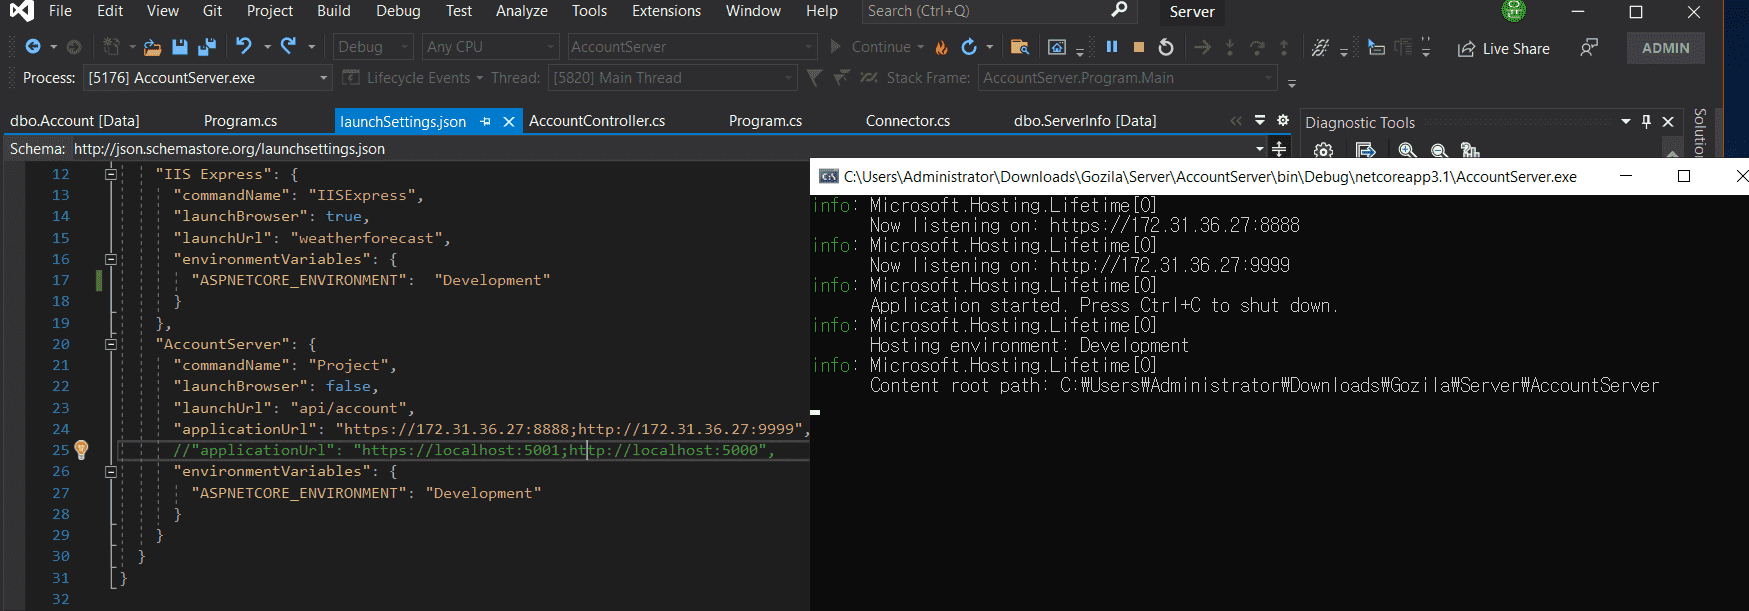Collapse the "IIS Express" JSON block
1749x611 pixels.
coord(111,174)
